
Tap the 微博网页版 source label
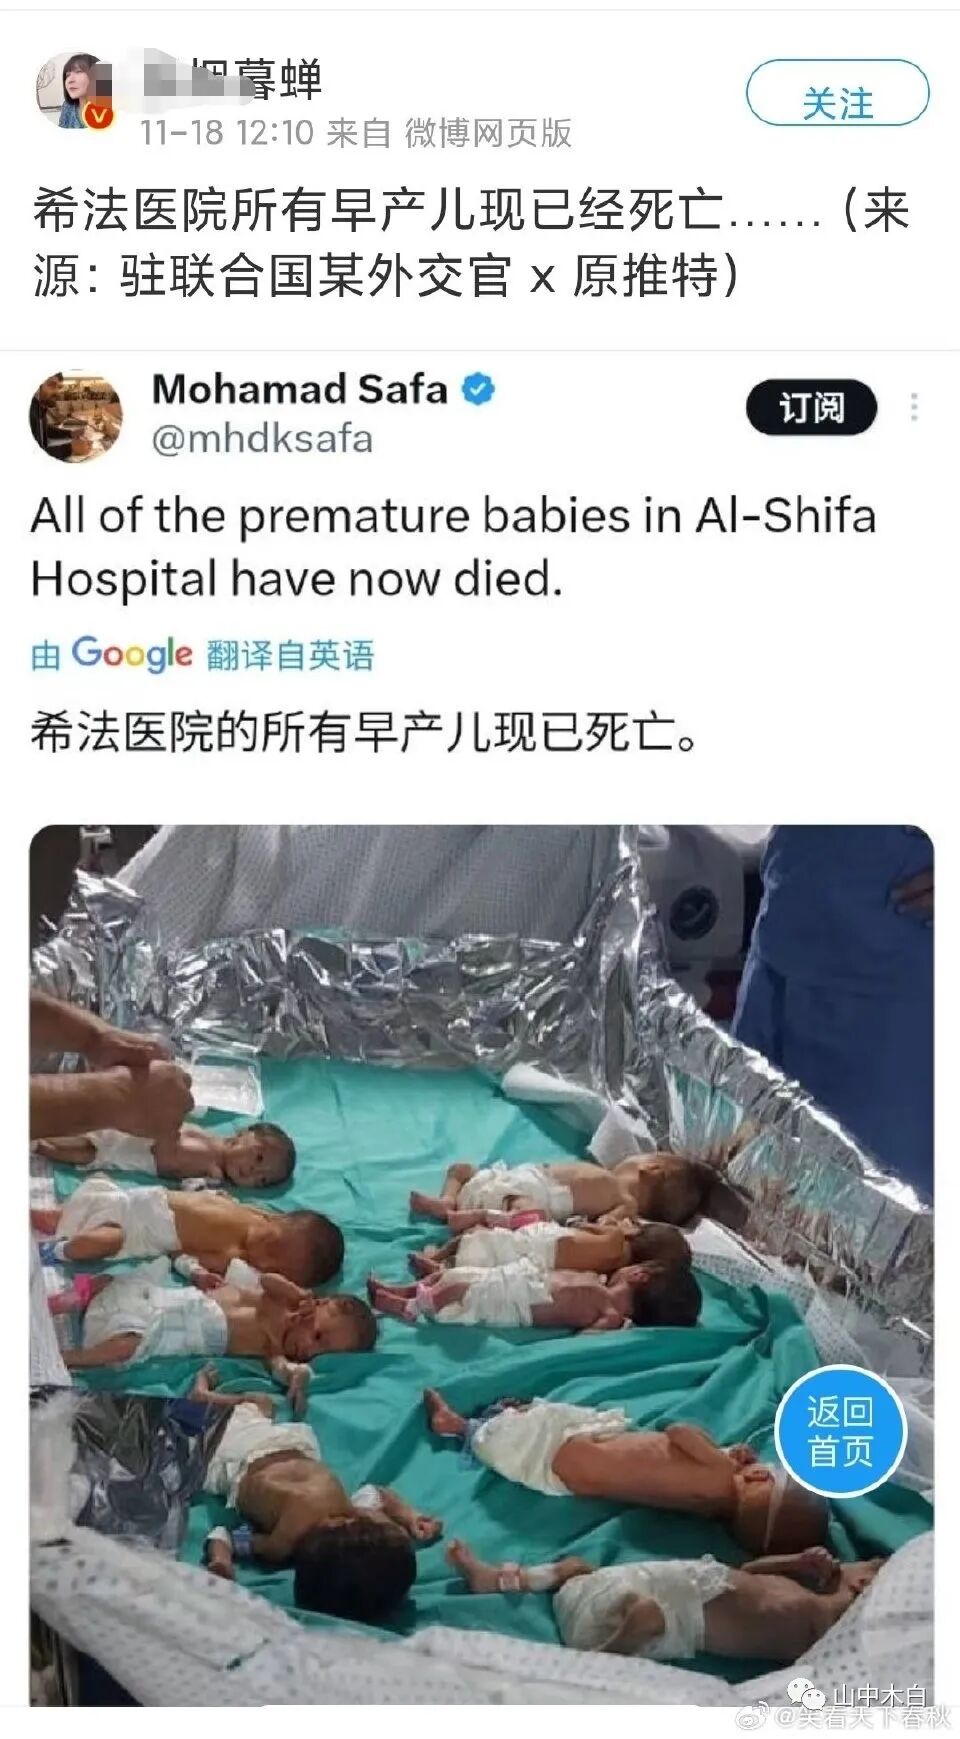pyautogui.click(x=488, y=133)
